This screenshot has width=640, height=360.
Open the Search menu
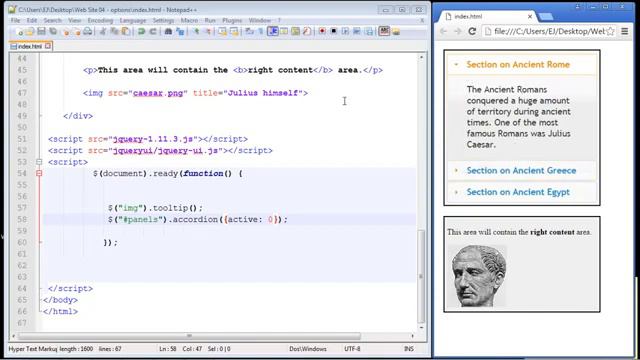tap(52, 20)
